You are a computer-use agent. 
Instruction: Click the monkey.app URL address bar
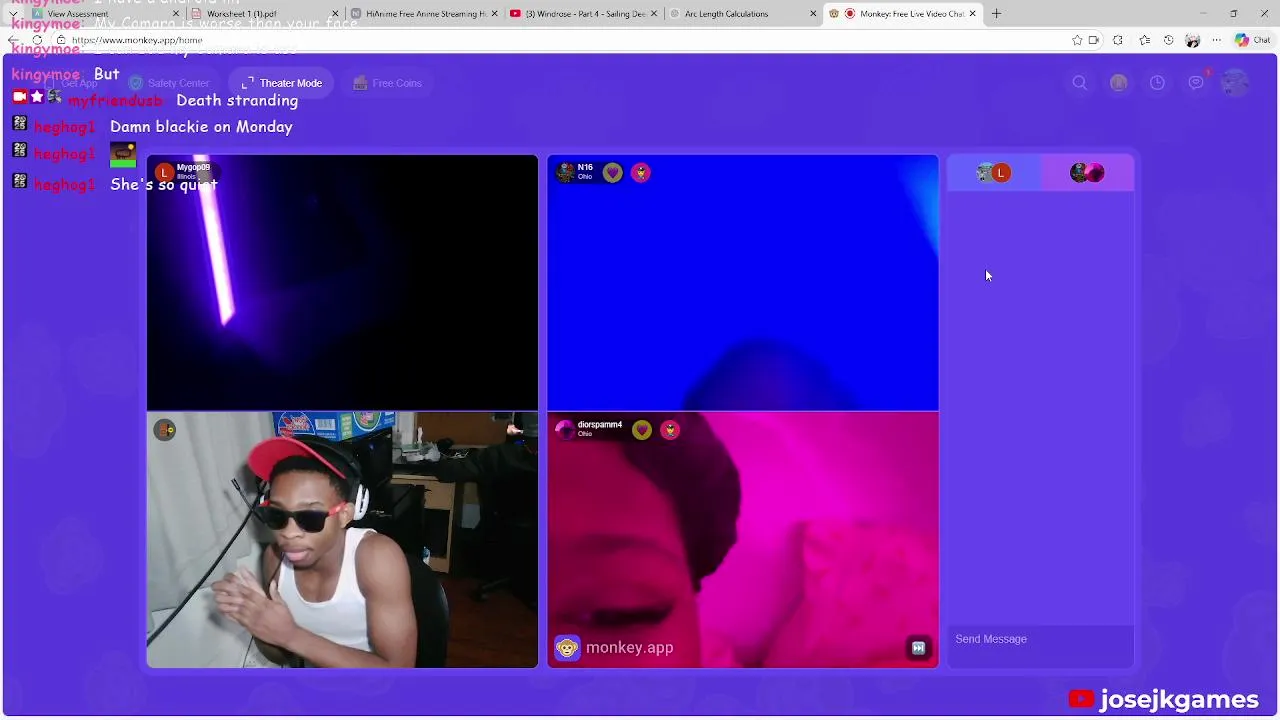[560, 40]
